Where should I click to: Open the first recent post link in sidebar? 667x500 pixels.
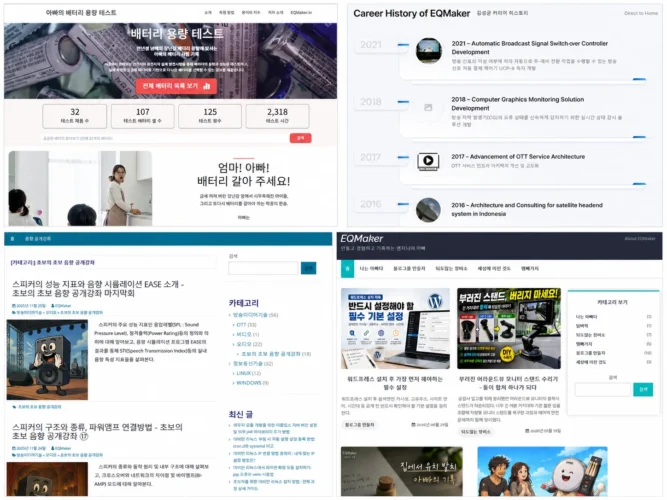[x=274, y=428]
